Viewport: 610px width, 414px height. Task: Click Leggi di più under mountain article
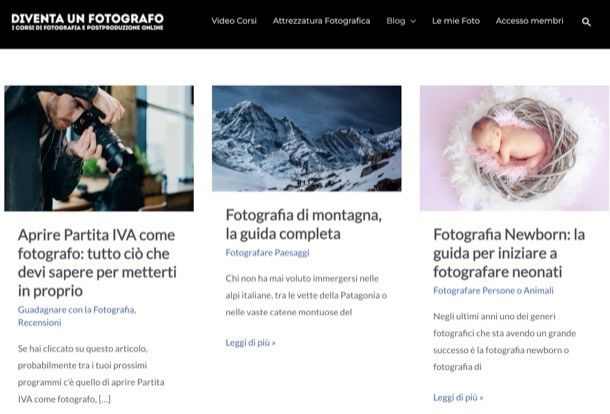point(251,342)
